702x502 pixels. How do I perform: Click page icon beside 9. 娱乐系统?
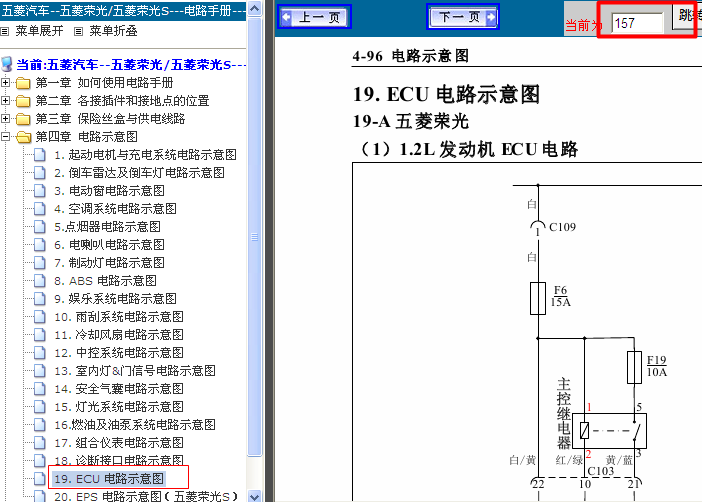pos(40,299)
